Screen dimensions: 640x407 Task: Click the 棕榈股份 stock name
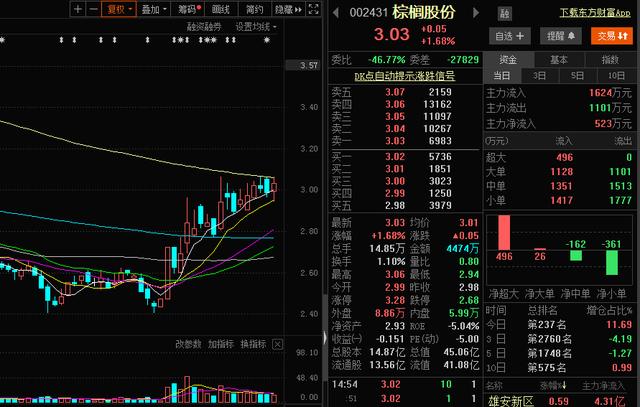coord(424,13)
